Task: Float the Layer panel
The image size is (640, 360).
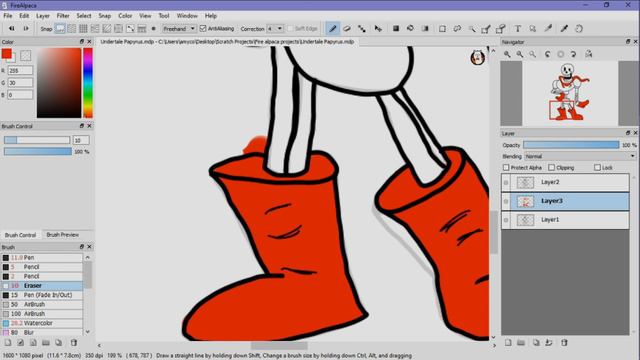Action: click(628, 133)
